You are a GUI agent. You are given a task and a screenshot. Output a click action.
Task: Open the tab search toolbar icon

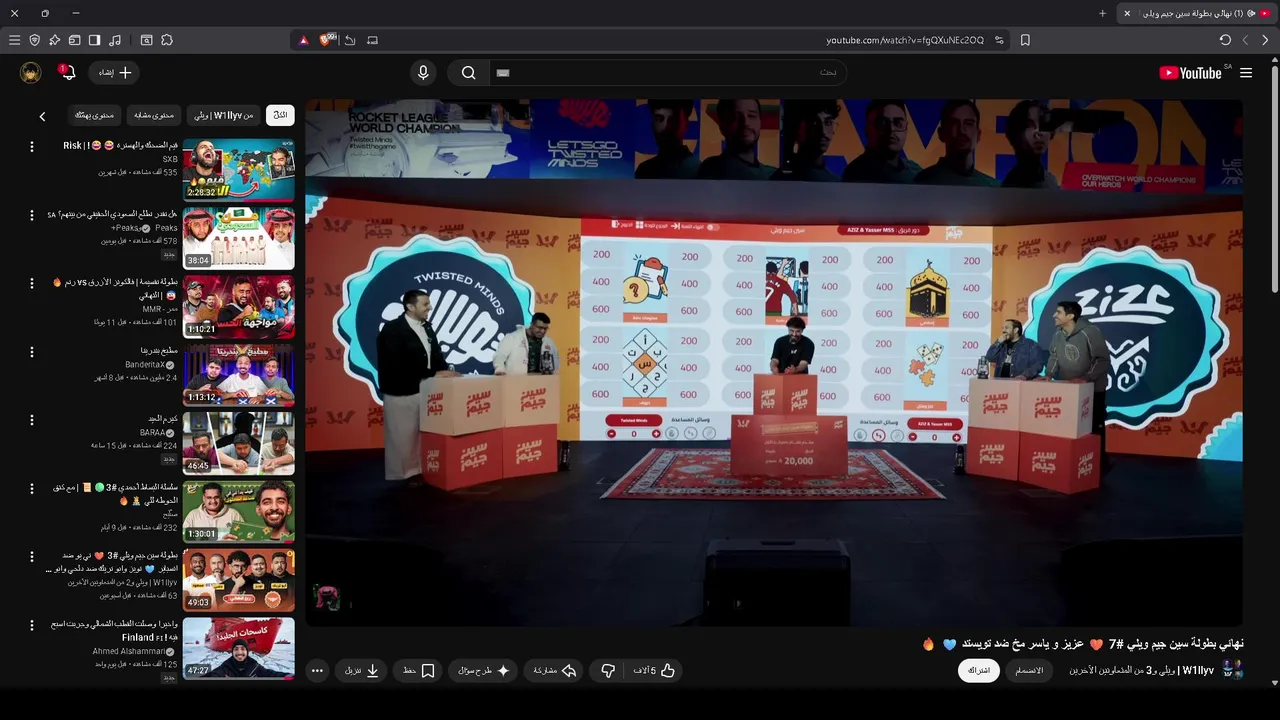[x=146, y=40]
